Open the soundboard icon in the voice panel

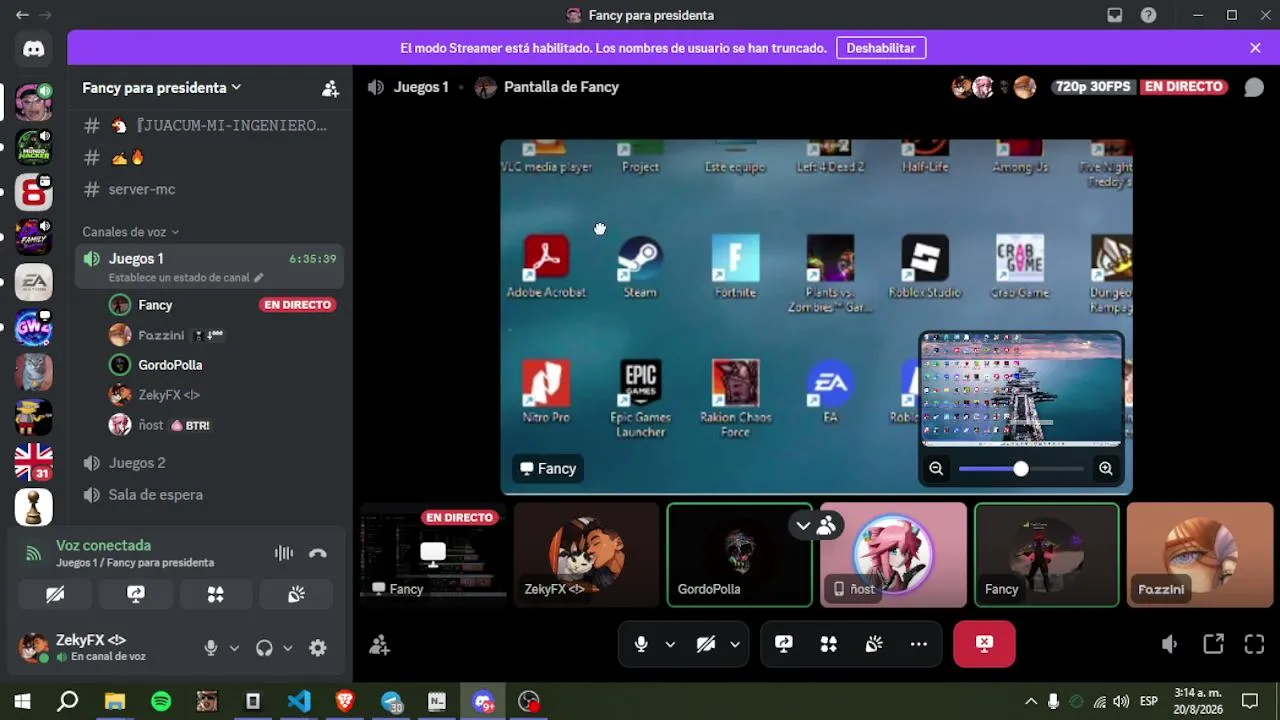click(296, 594)
